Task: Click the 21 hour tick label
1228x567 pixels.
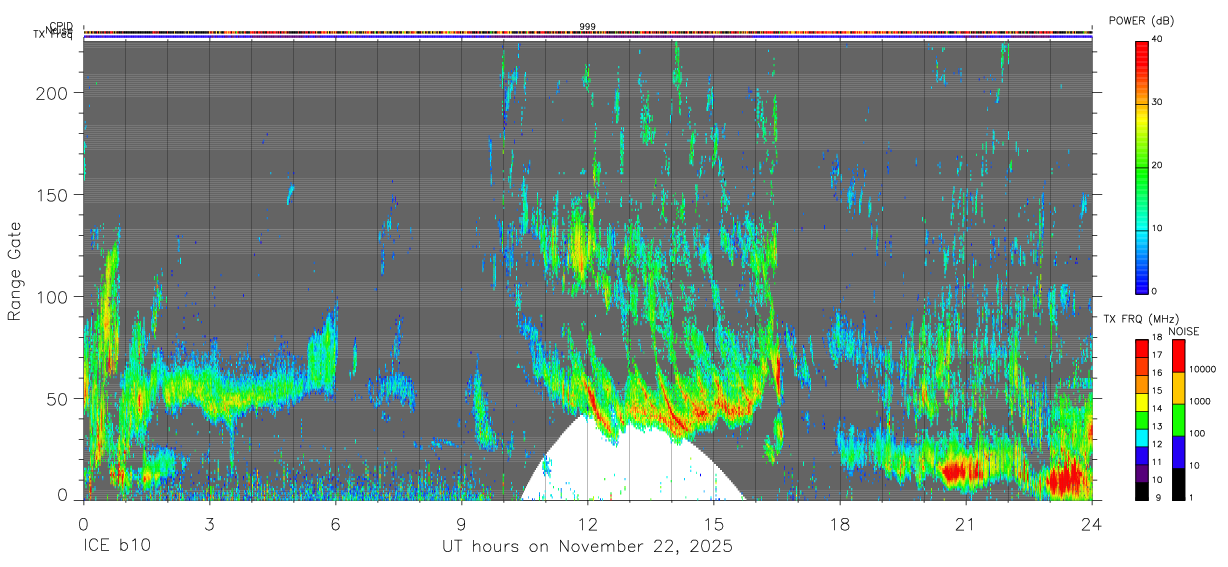Action: click(x=966, y=524)
